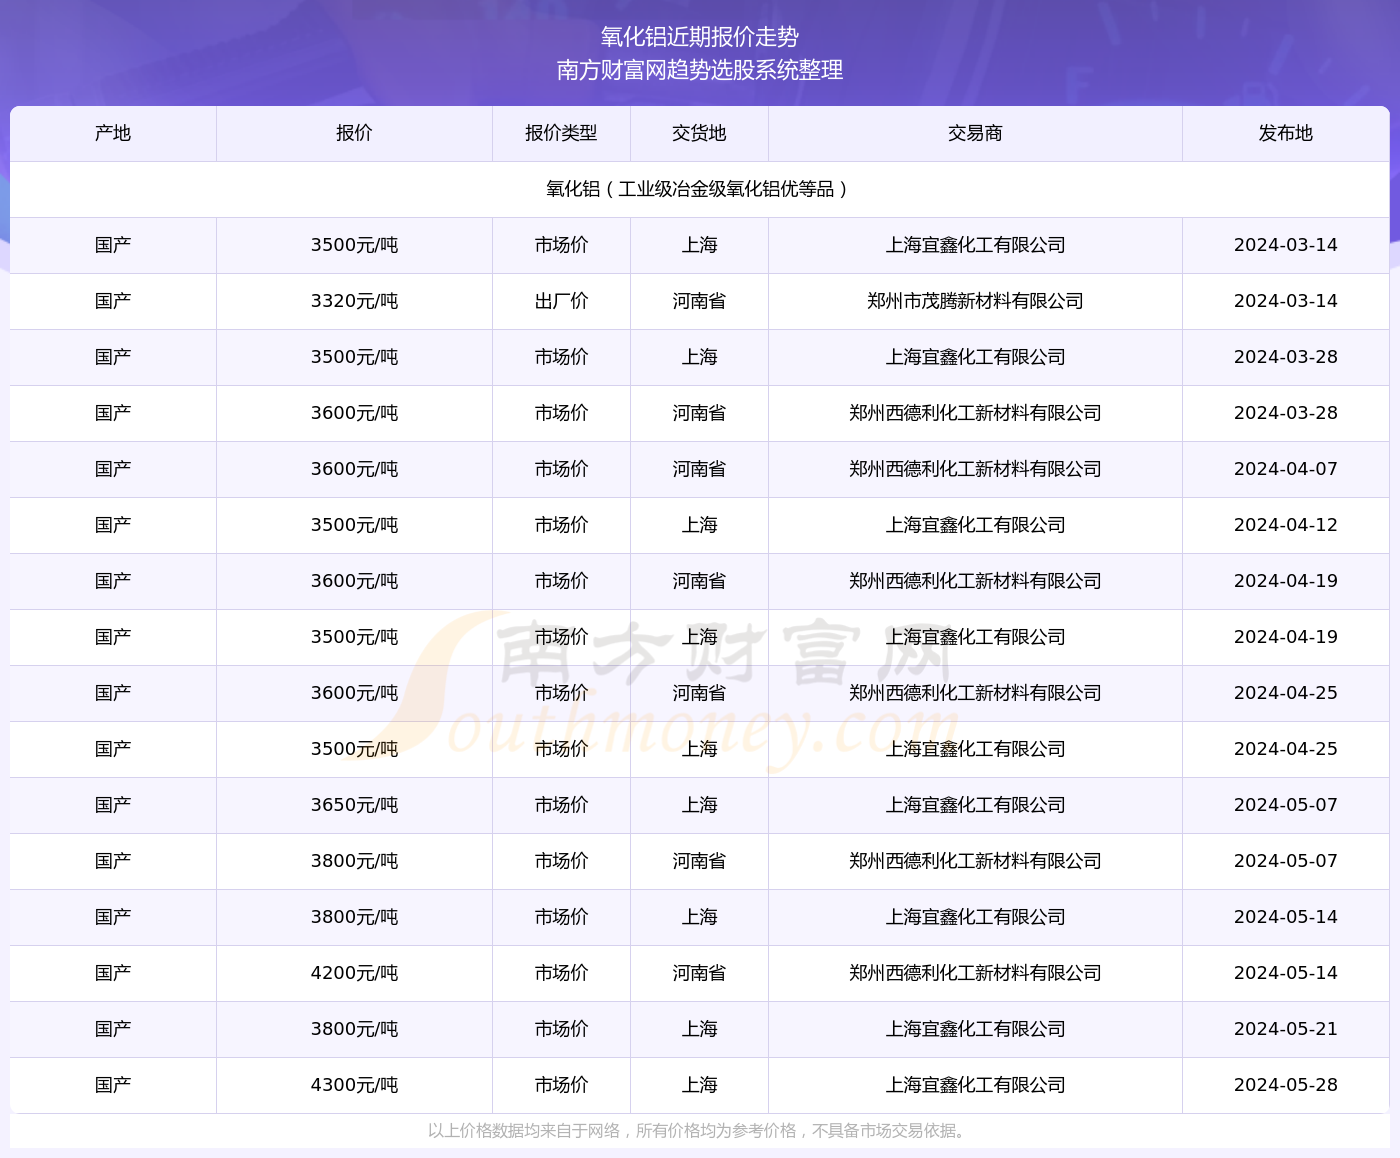
Task: Click the 交易商 column header
Action: click(x=975, y=133)
